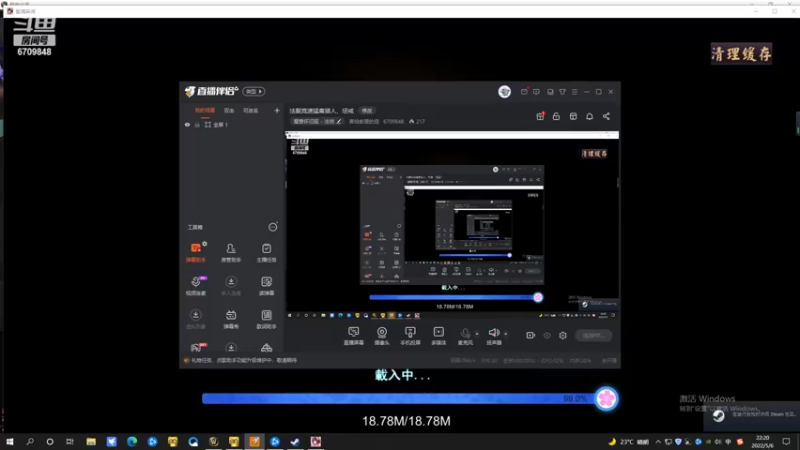Image resolution: width=800 pixels, height=450 pixels.
Task: Show hidden icons chevron in system tray
Action: click(x=658, y=441)
